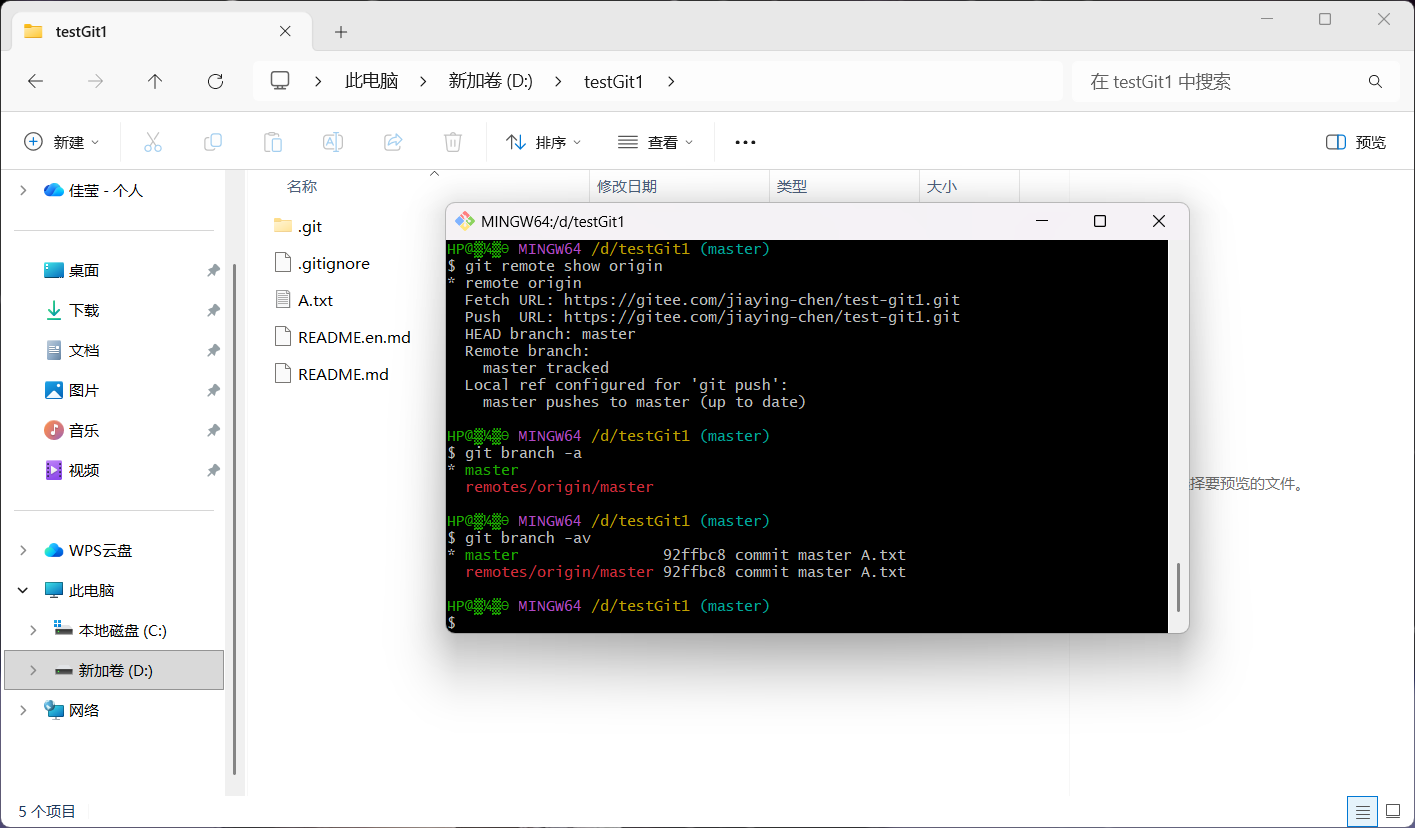Maximize the MINGW64 Git Bash window

pyautogui.click(x=1100, y=221)
